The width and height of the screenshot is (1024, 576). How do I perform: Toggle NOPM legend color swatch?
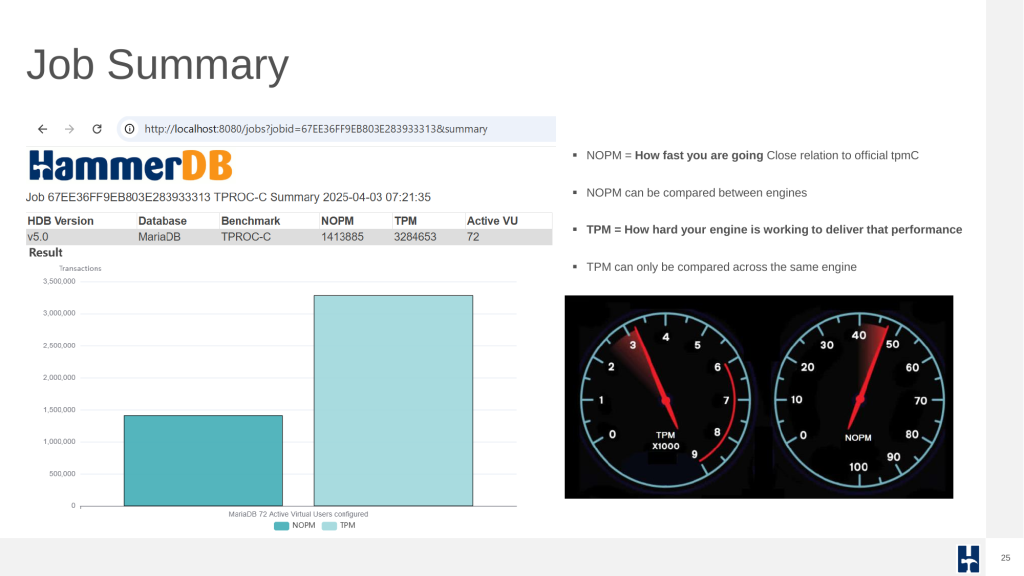(281, 526)
